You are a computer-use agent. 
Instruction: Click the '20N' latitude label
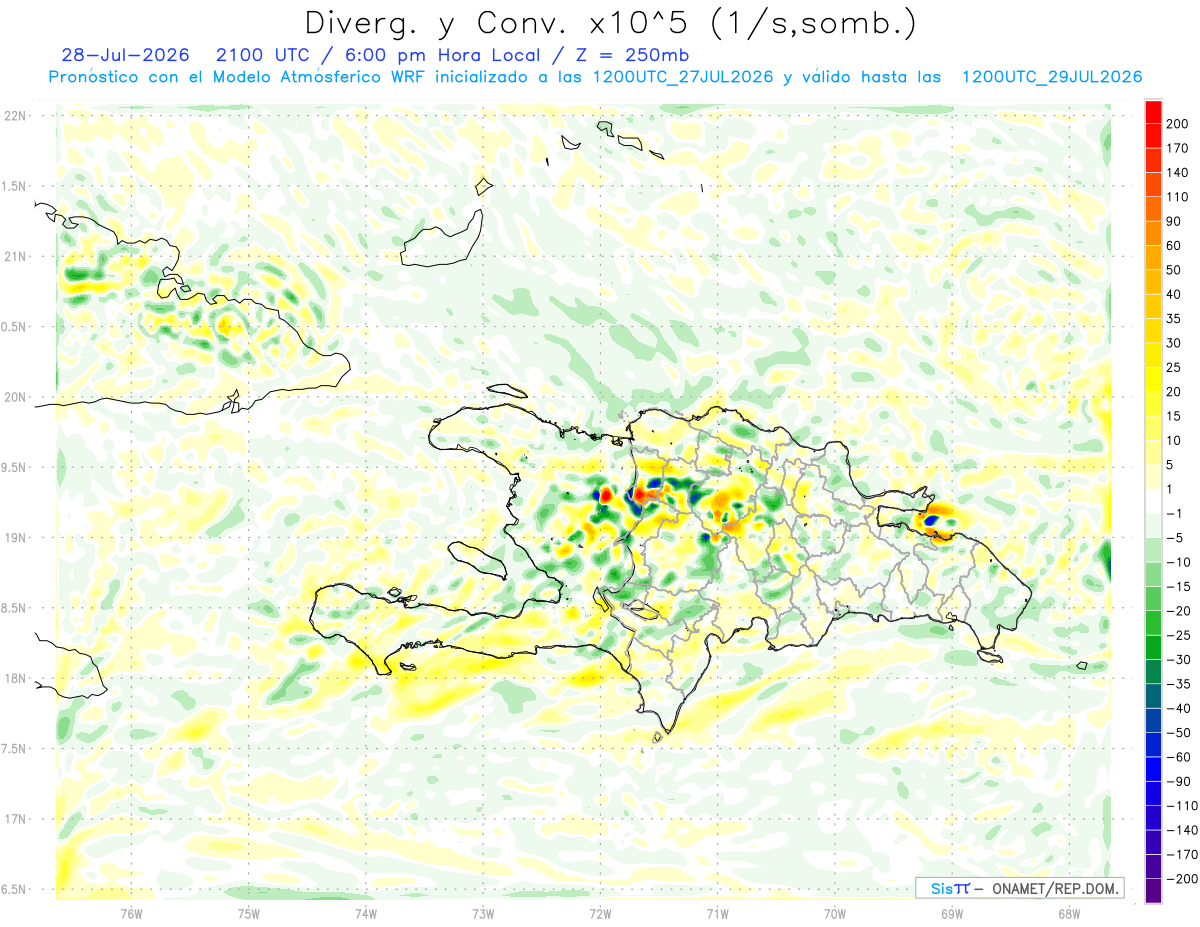coord(14,397)
